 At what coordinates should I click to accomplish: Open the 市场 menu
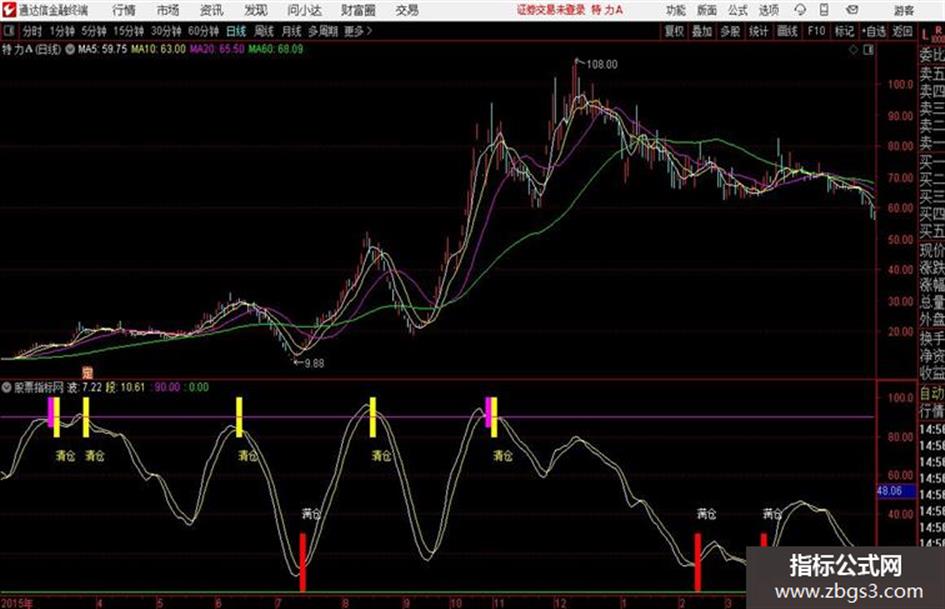tap(168, 10)
